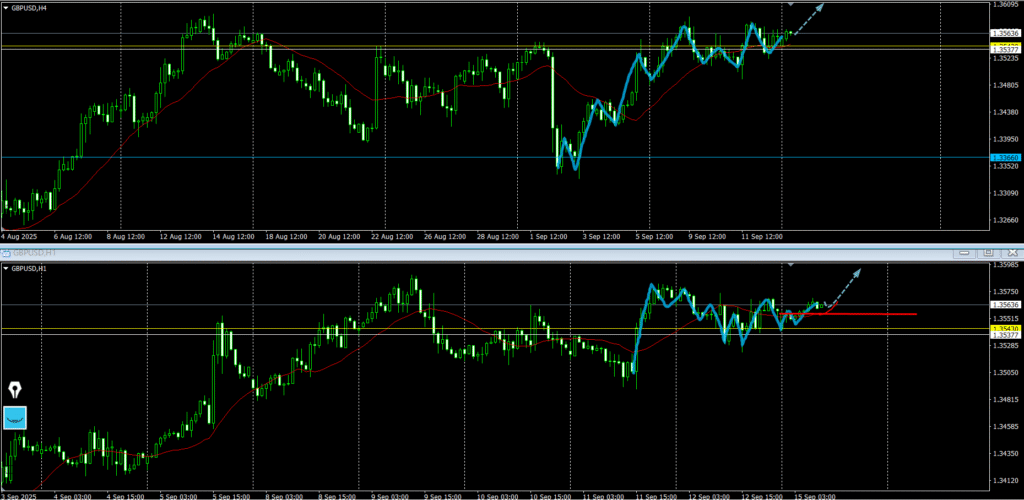Click the chart shift triangle on H1 chart

tap(792, 265)
